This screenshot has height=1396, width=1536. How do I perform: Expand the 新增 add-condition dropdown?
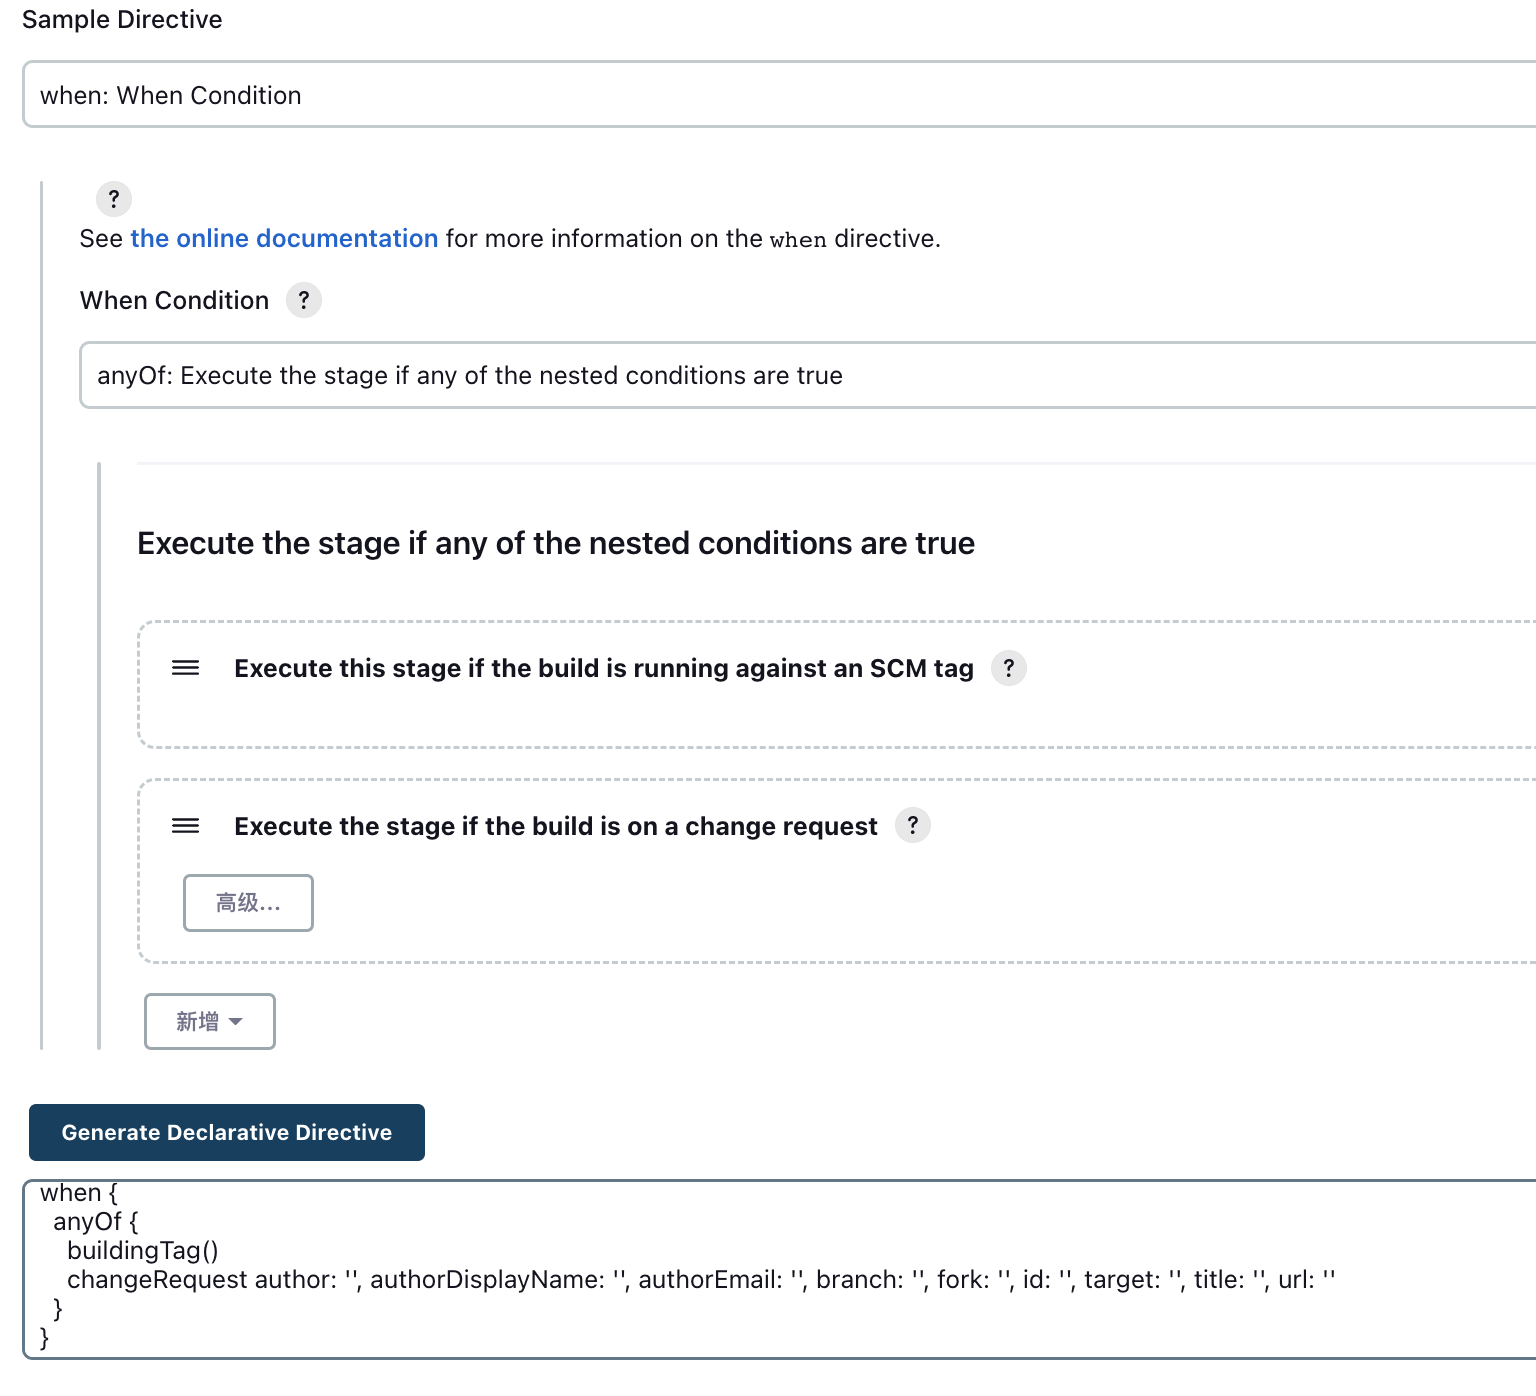pyautogui.click(x=210, y=1021)
